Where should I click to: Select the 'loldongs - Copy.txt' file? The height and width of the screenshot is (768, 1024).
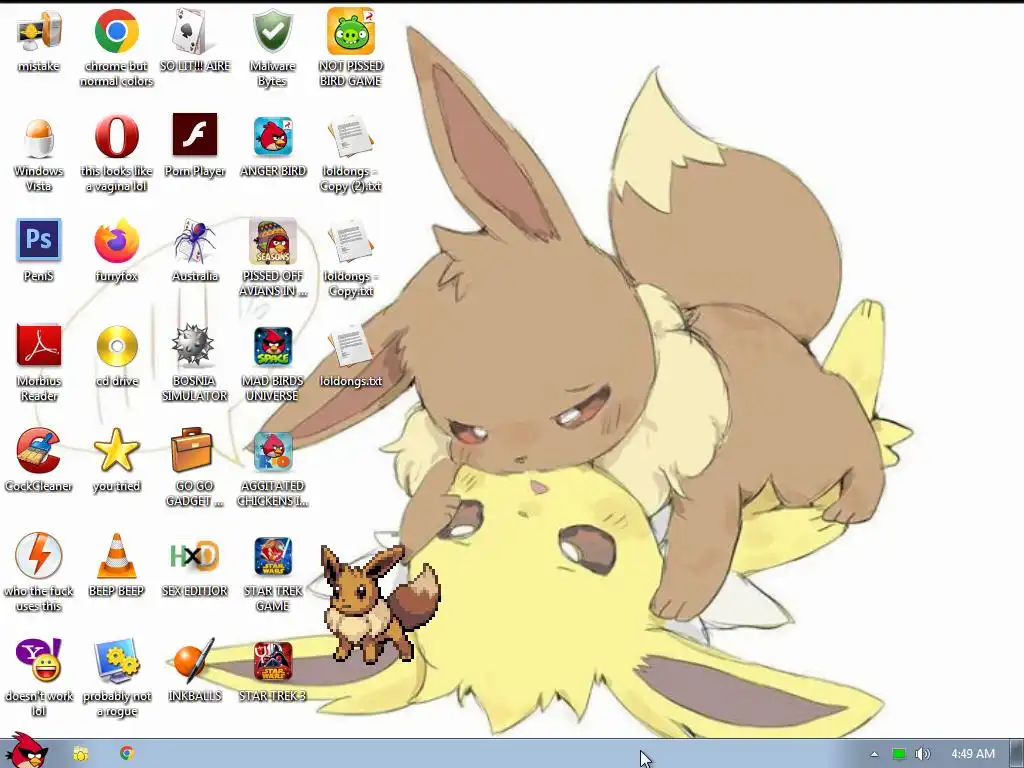tap(351, 242)
